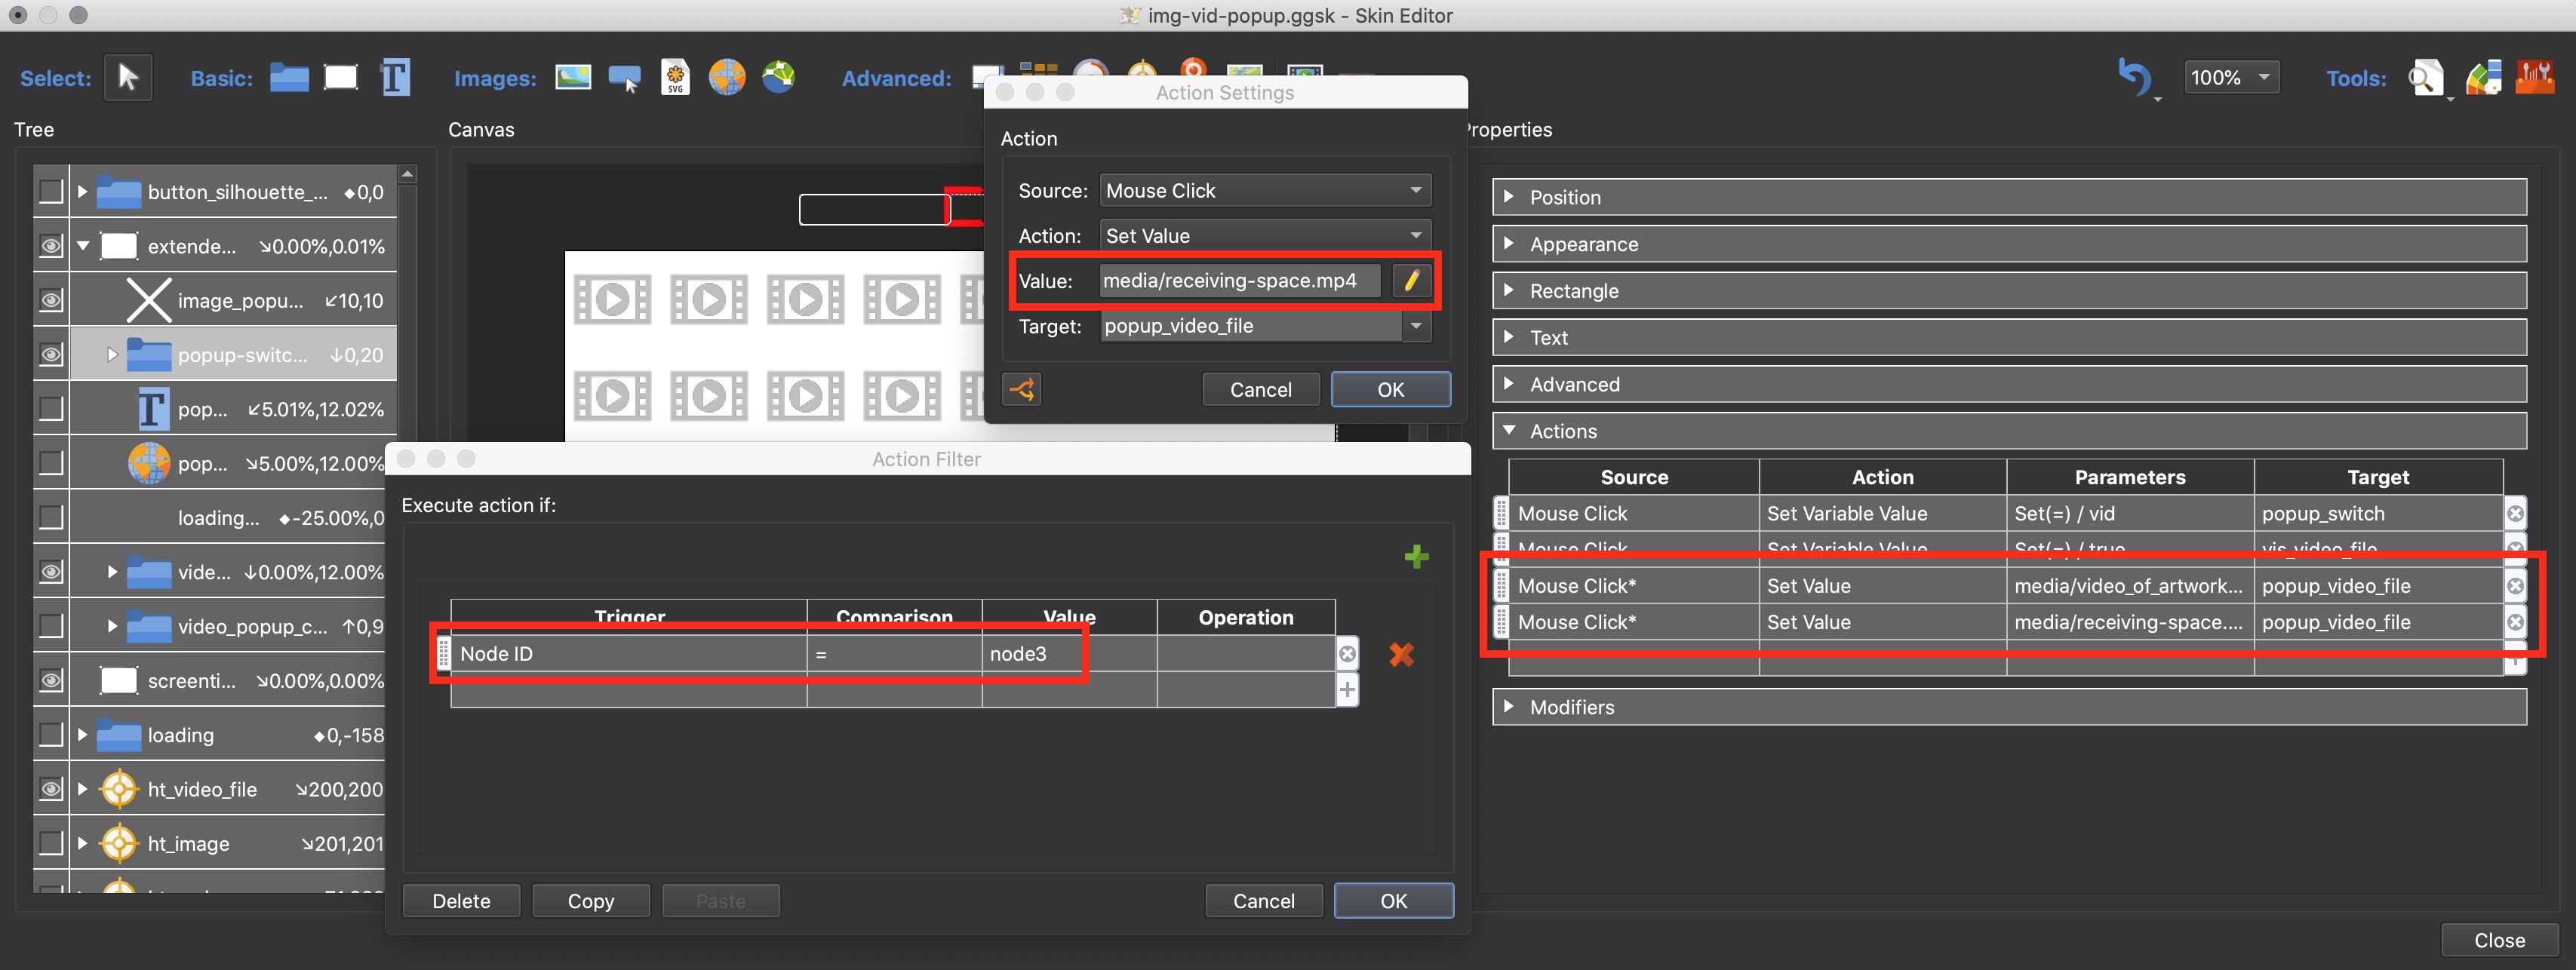Add a filter with green plus
The width and height of the screenshot is (2576, 970).
[1416, 557]
